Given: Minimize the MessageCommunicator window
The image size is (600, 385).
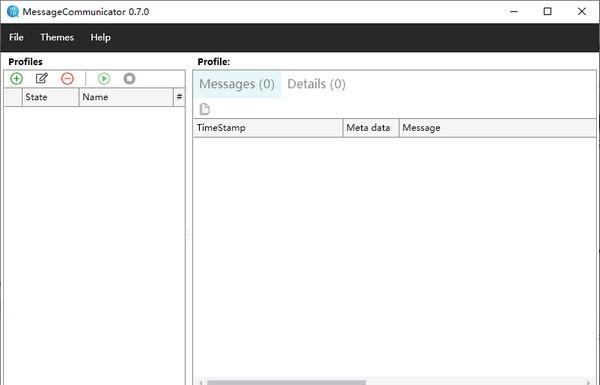Looking at the screenshot, I should 514,11.
